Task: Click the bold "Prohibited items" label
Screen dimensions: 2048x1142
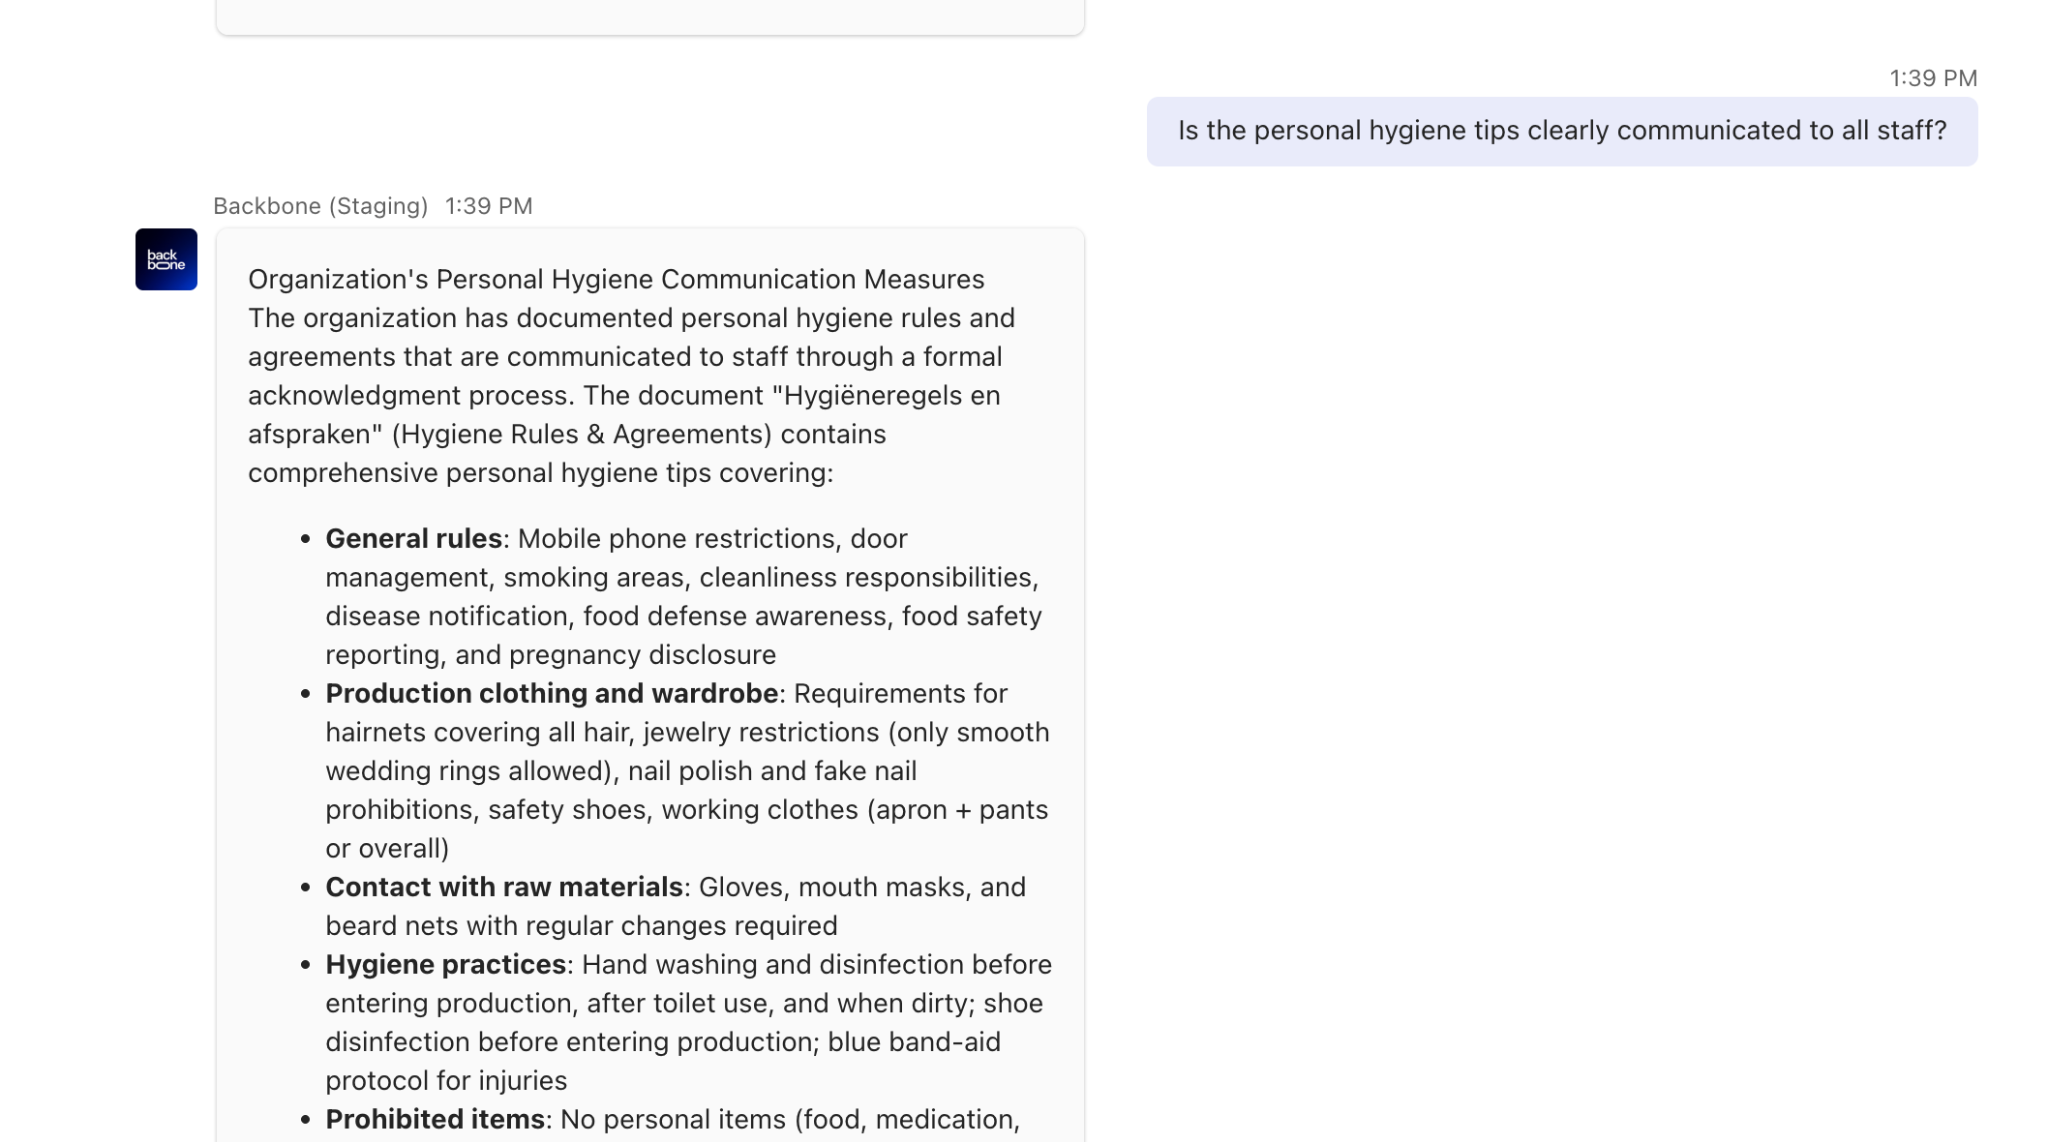Action: pos(435,1119)
